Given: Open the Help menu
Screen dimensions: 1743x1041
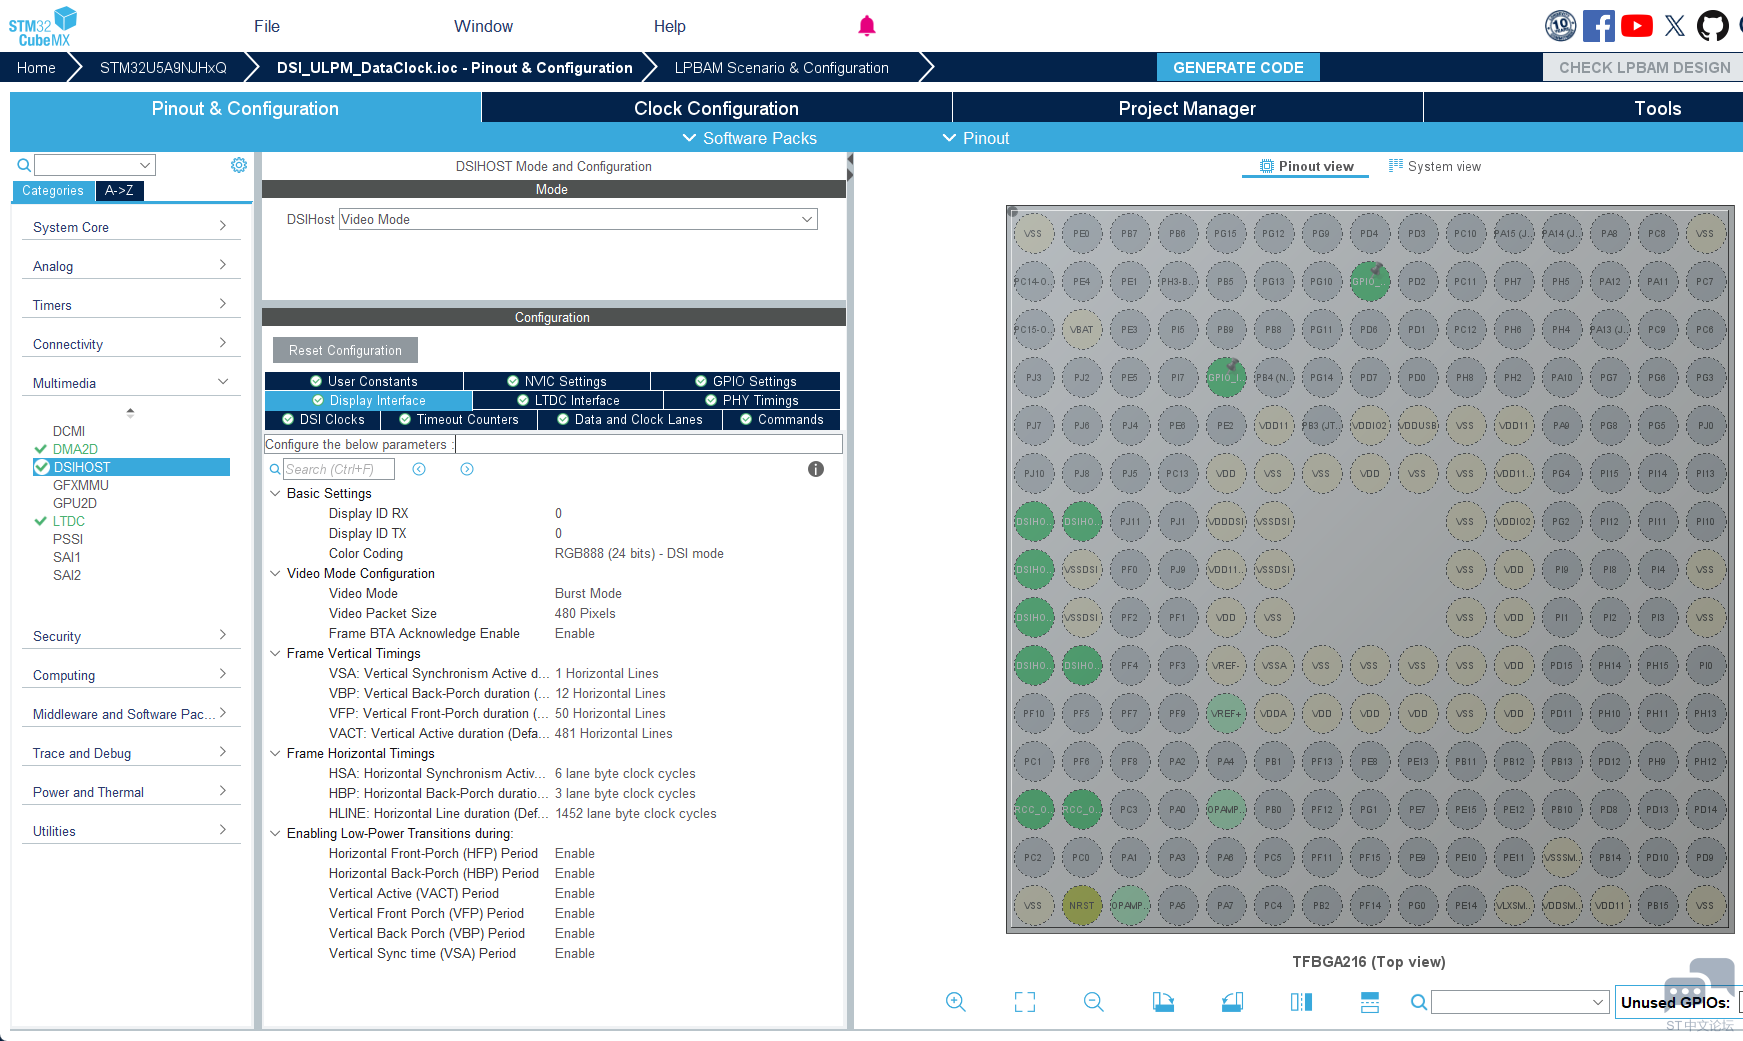Looking at the screenshot, I should [x=670, y=26].
